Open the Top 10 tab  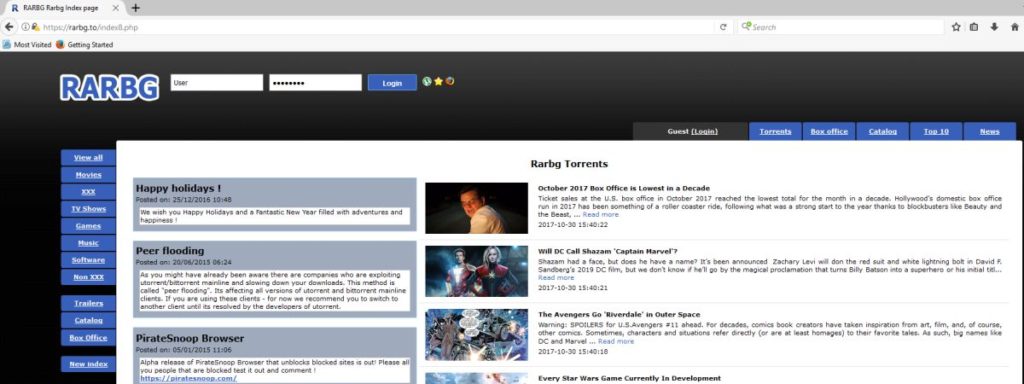[936, 131]
